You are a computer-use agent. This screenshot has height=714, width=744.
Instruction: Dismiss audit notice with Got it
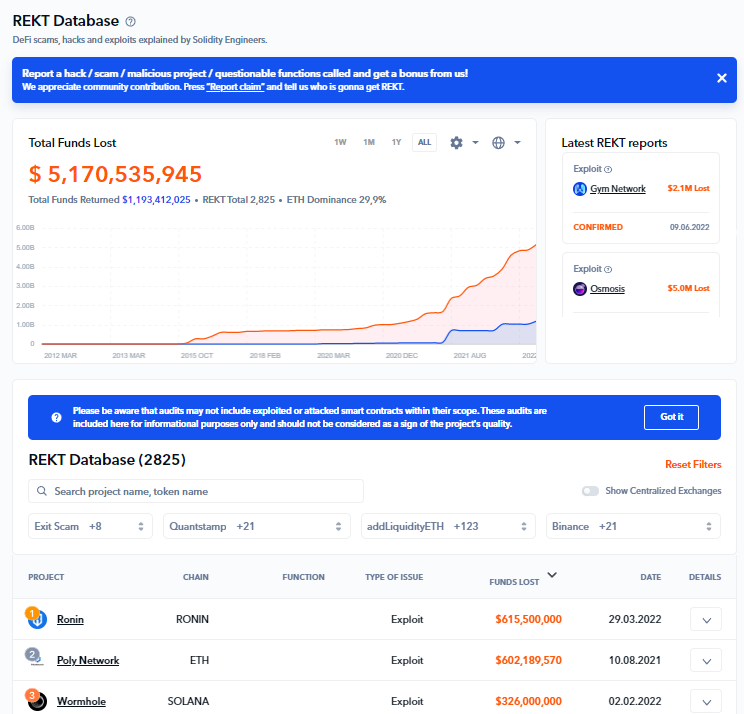tap(671, 417)
